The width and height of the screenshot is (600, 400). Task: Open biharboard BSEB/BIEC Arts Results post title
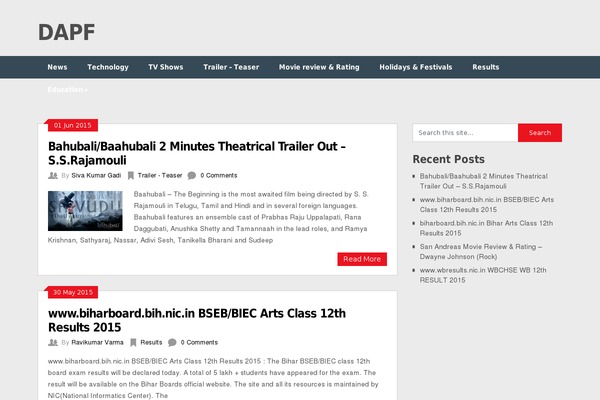point(197,320)
